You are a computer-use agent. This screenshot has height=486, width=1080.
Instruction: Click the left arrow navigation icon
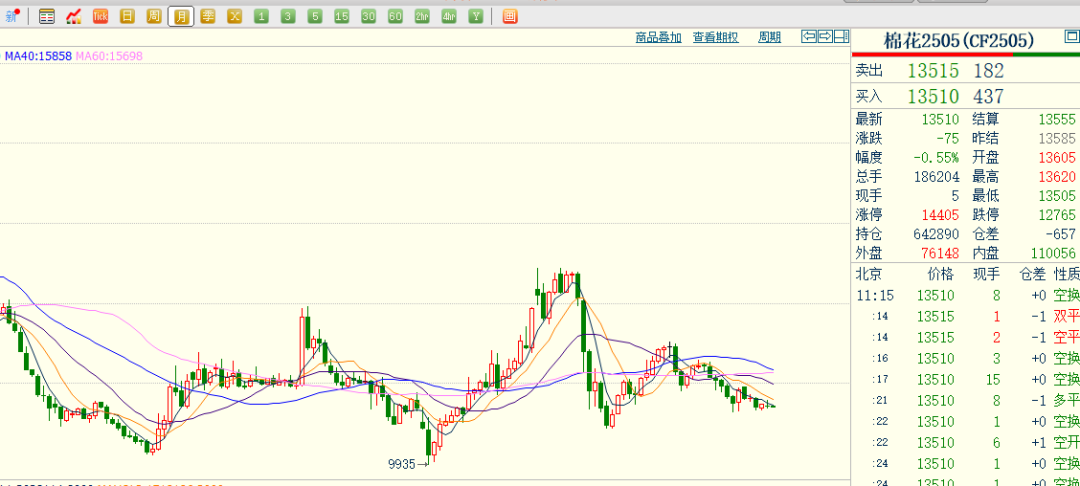tap(809, 37)
